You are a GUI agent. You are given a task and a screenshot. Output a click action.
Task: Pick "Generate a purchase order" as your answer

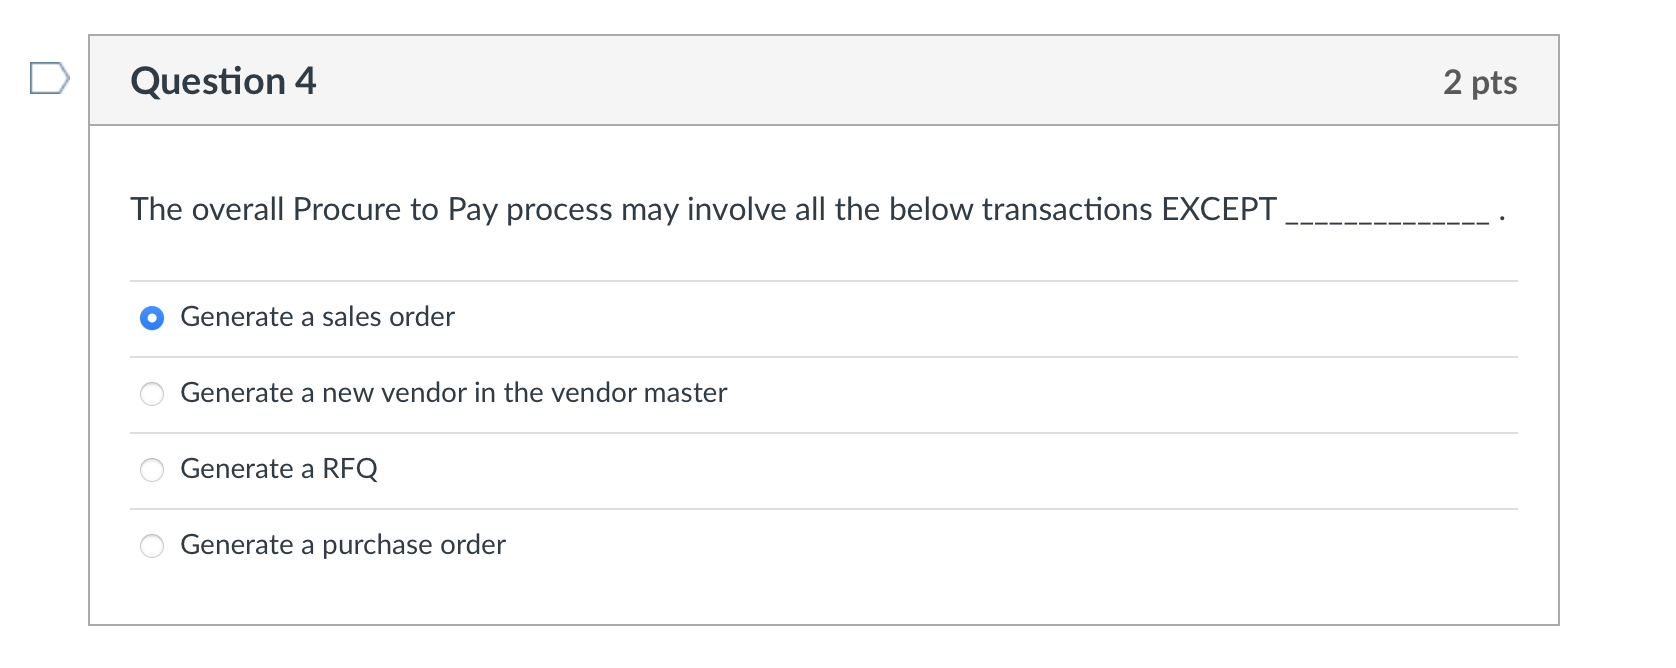[x=151, y=546]
